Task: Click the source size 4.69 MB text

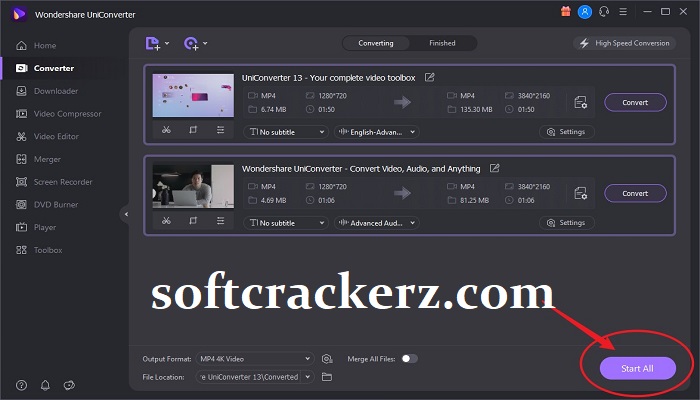Action: tap(273, 200)
